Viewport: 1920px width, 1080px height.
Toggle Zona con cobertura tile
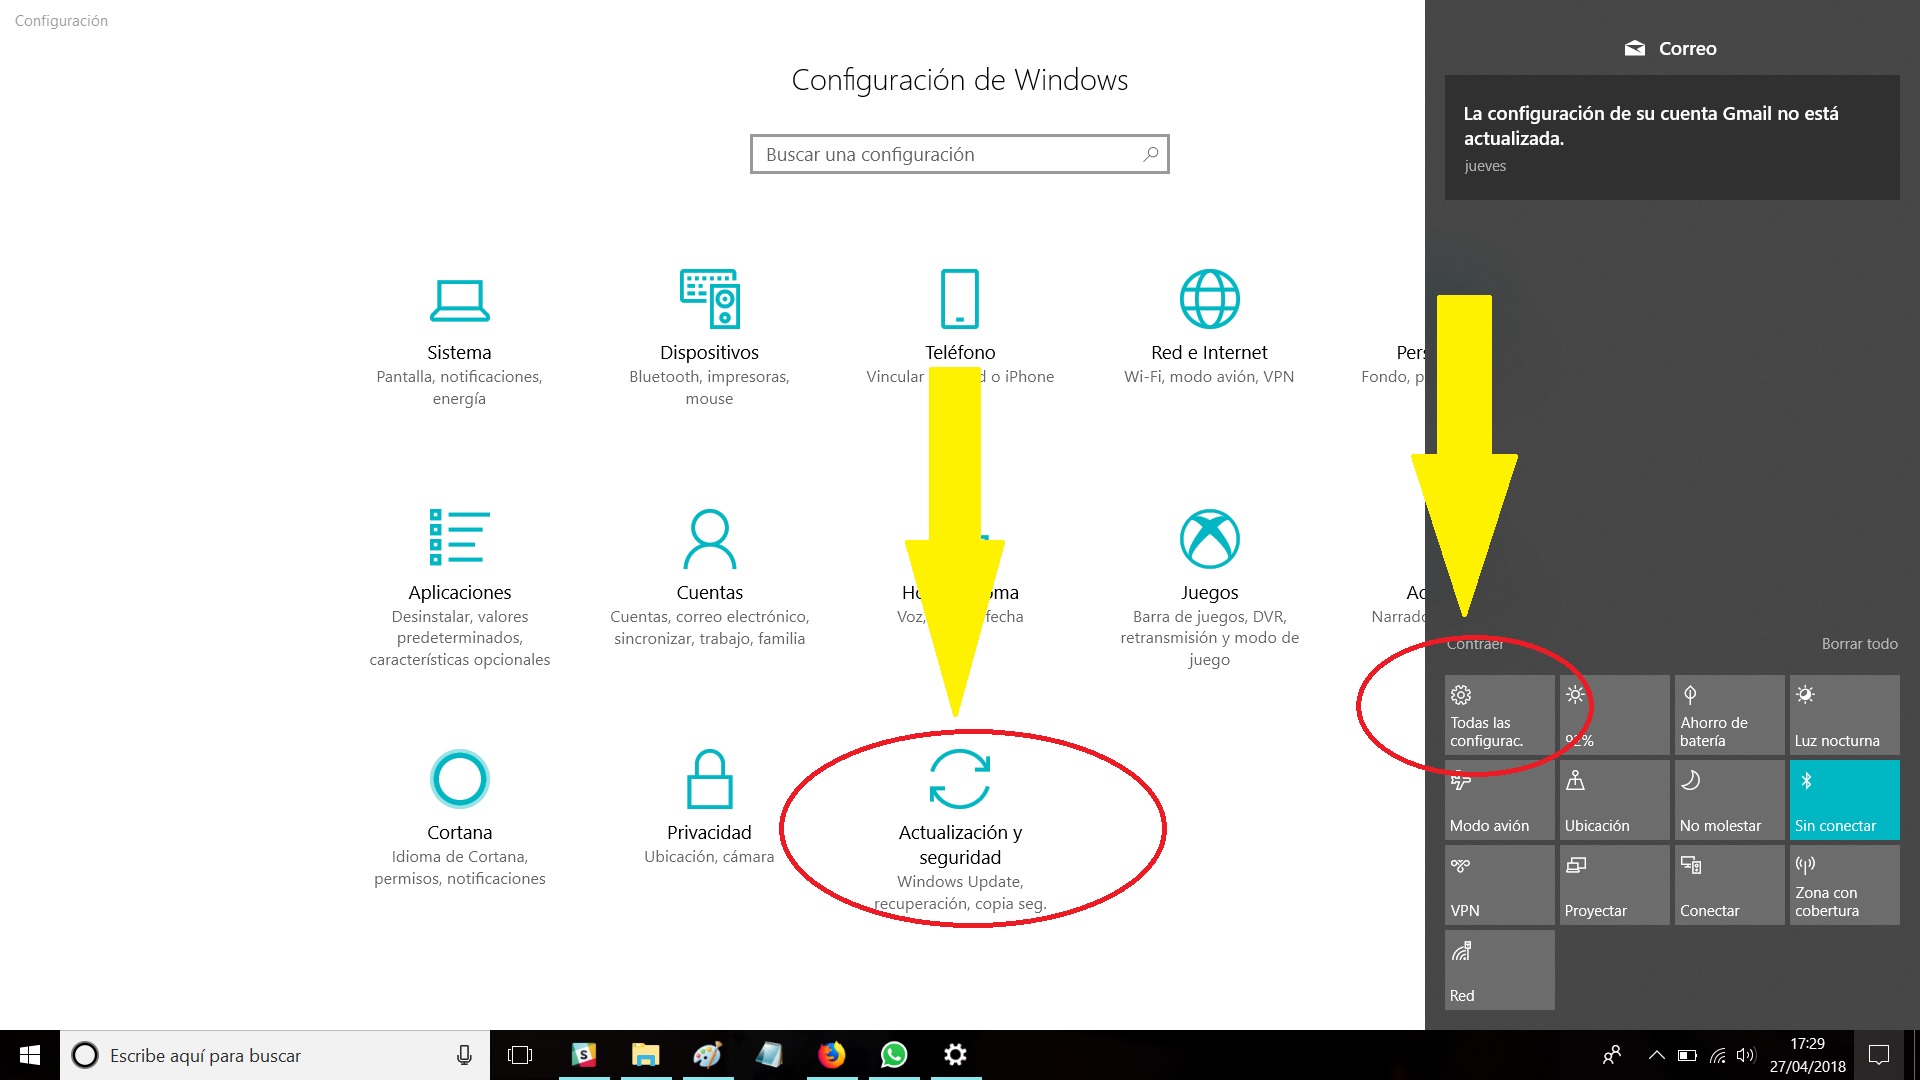pyautogui.click(x=1844, y=885)
